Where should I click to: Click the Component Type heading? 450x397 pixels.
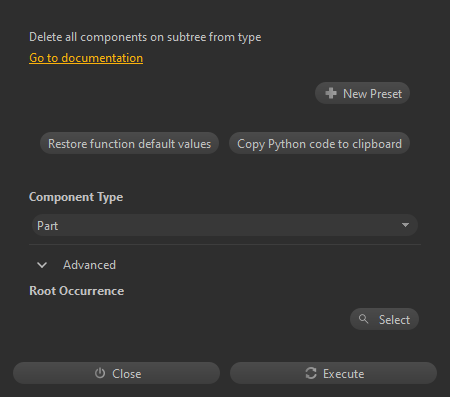pyautogui.click(x=76, y=197)
